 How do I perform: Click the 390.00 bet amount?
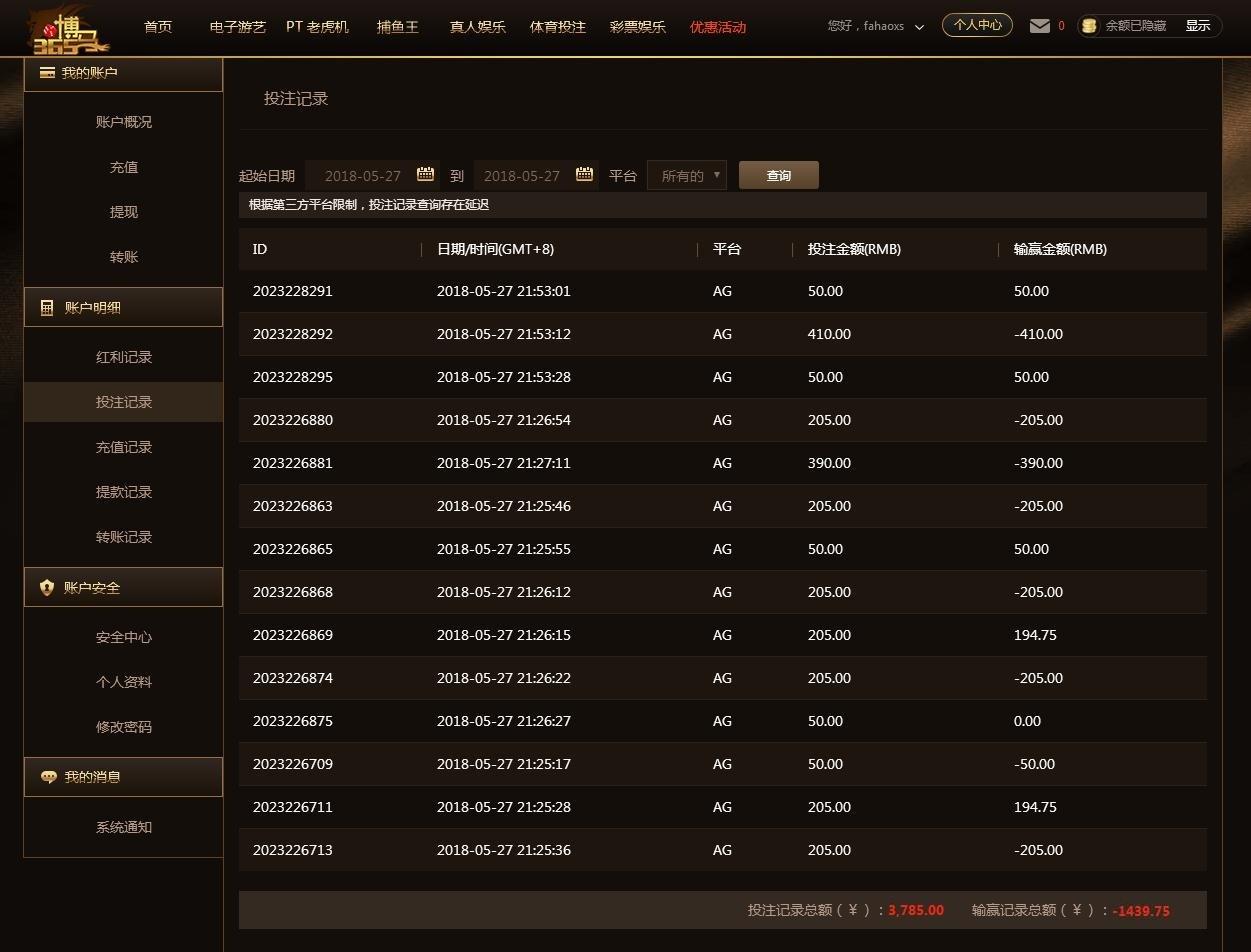tap(829, 463)
